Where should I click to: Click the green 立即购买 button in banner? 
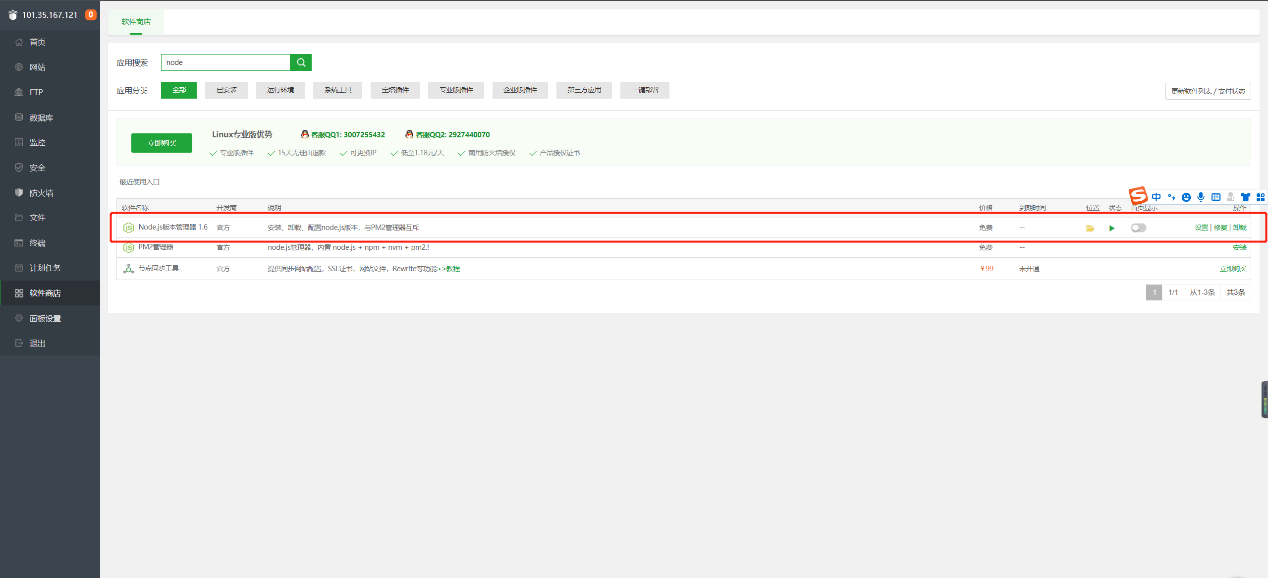[x=161, y=143]
